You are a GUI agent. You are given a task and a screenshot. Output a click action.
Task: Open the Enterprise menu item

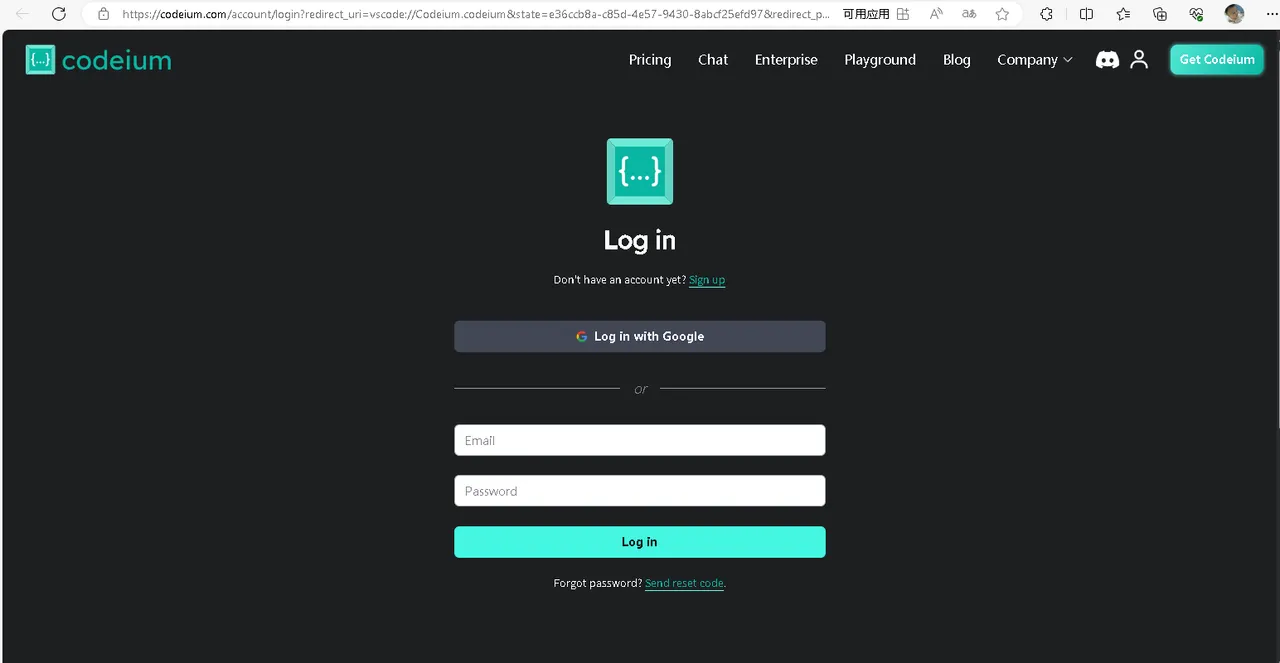point(786,60)
